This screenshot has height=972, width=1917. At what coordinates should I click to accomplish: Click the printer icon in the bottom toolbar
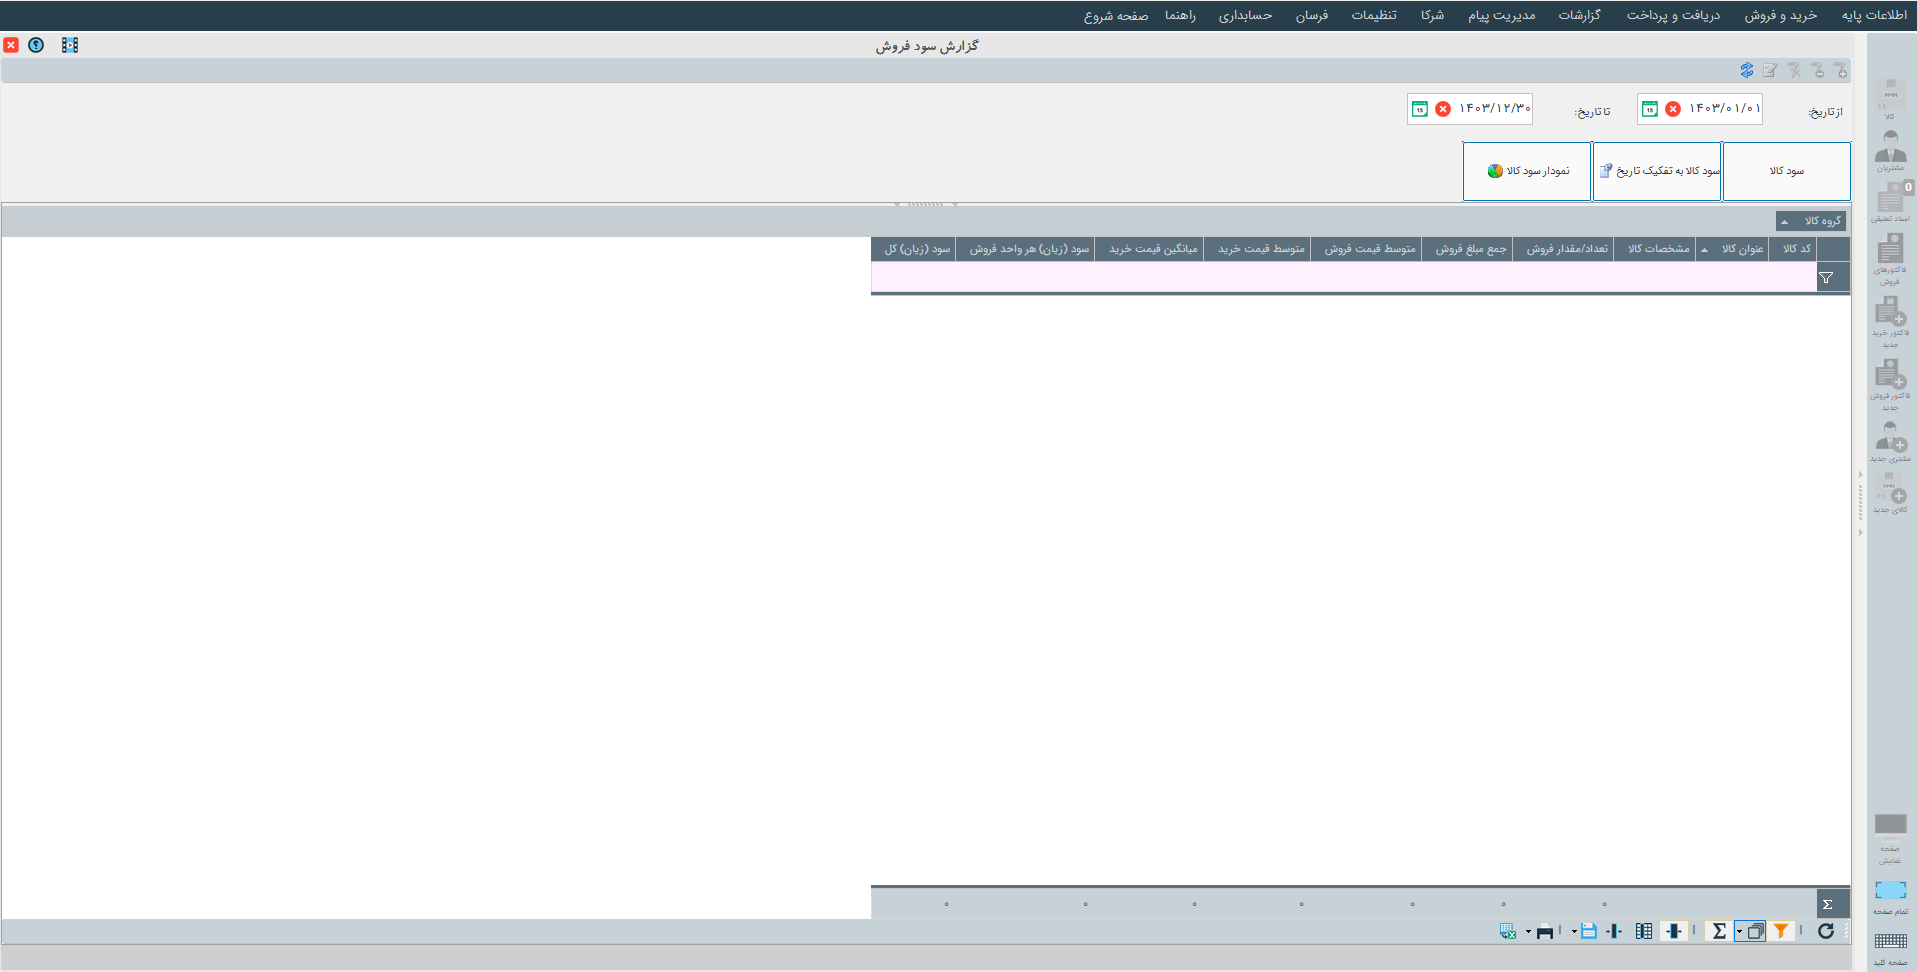click(x=1545, y=931)
